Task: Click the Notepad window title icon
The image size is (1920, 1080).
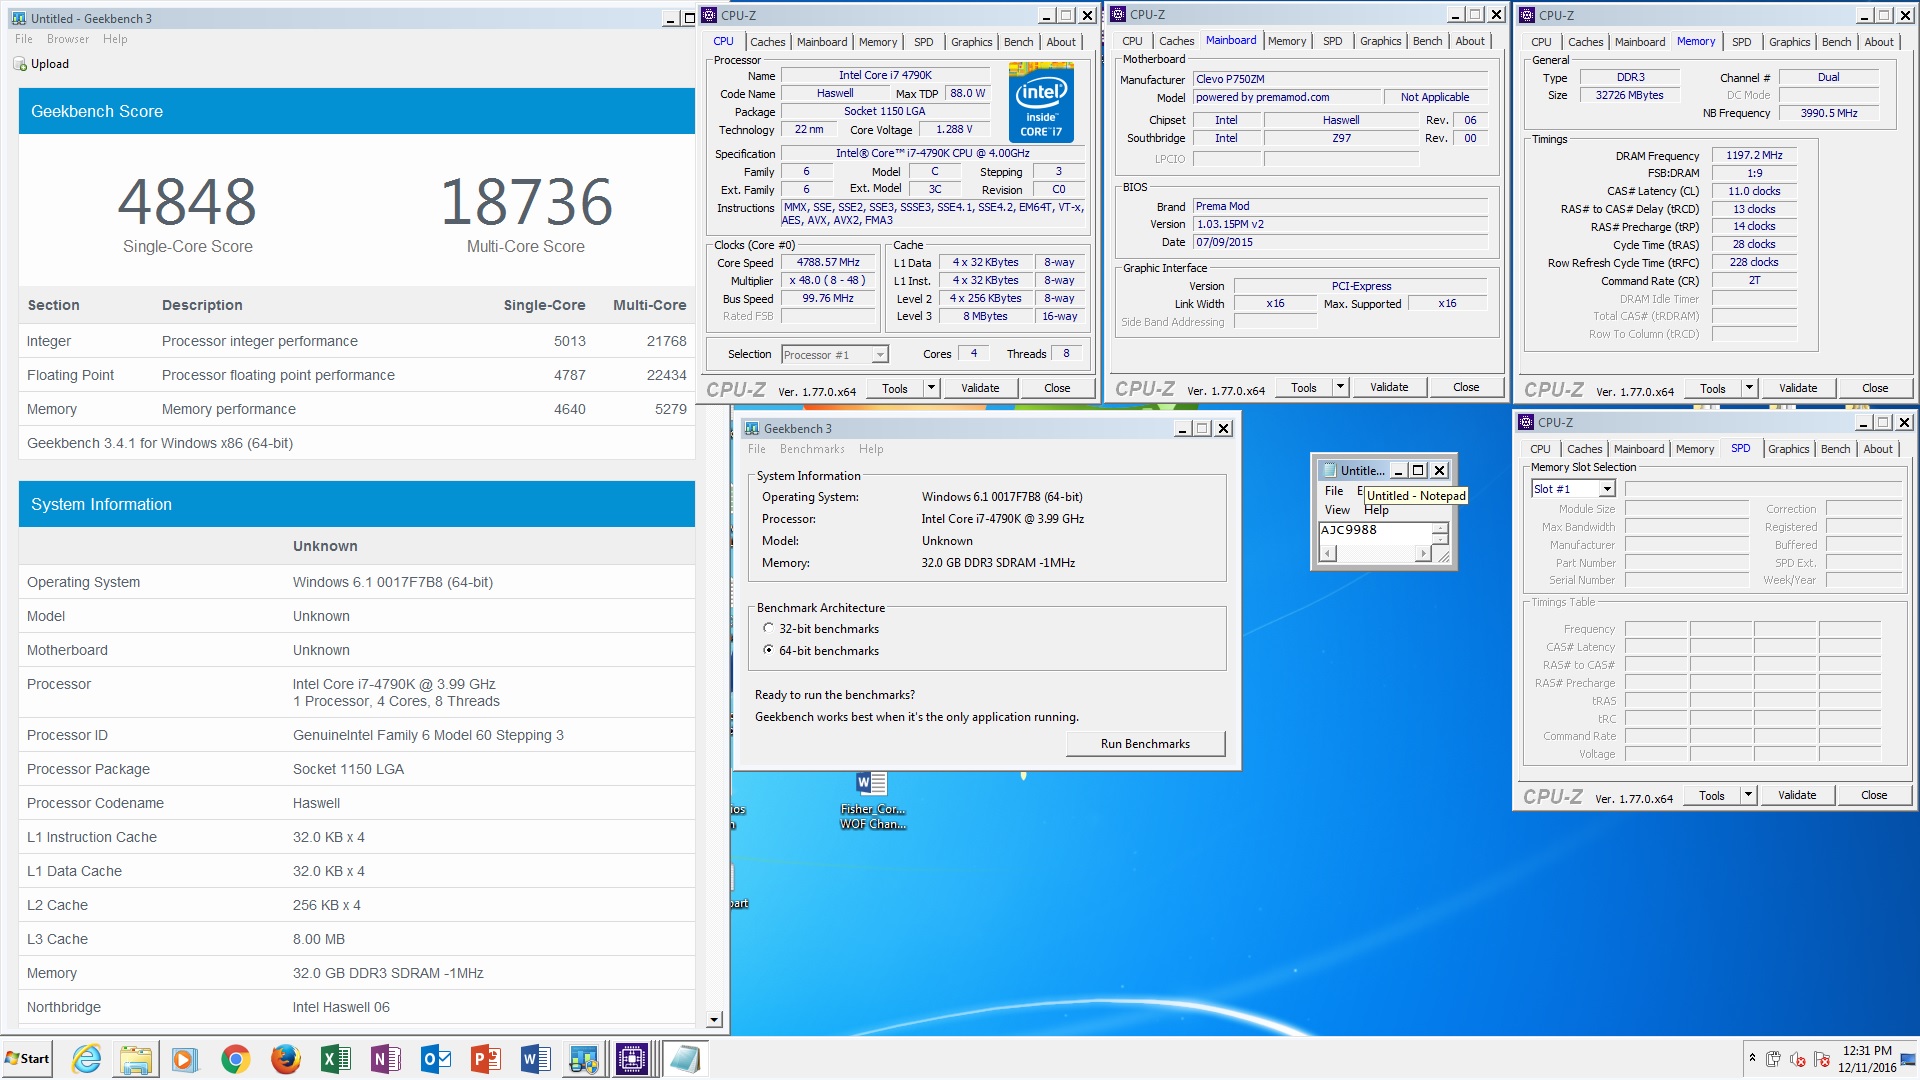Action: click(1329, 470)
